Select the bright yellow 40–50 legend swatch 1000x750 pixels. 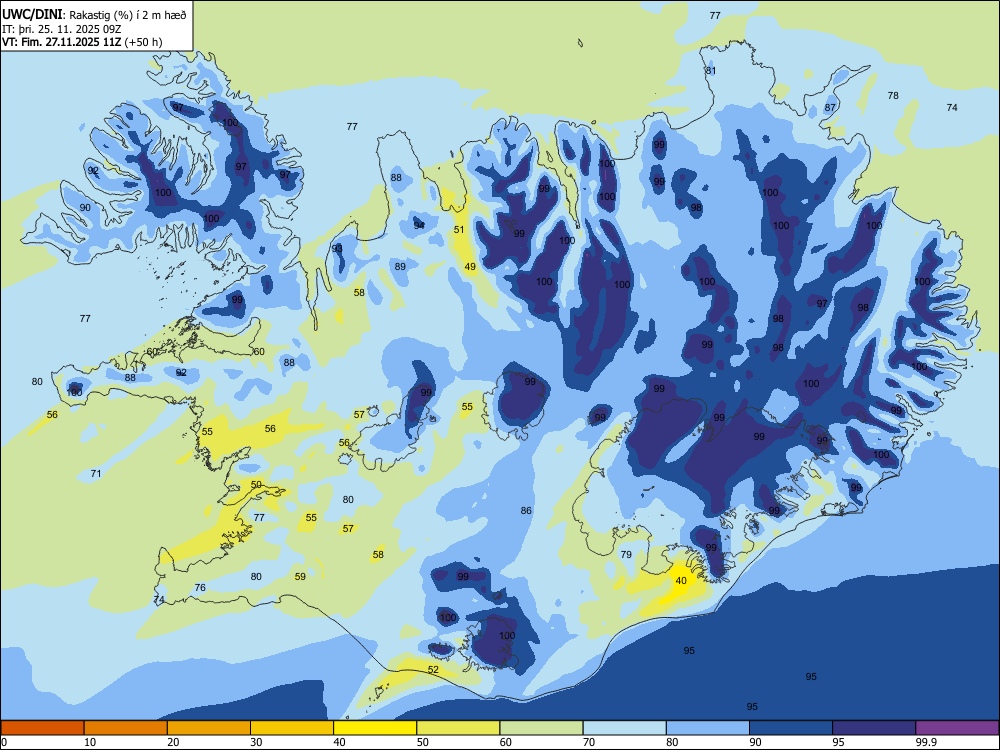(x=375, y=728)
